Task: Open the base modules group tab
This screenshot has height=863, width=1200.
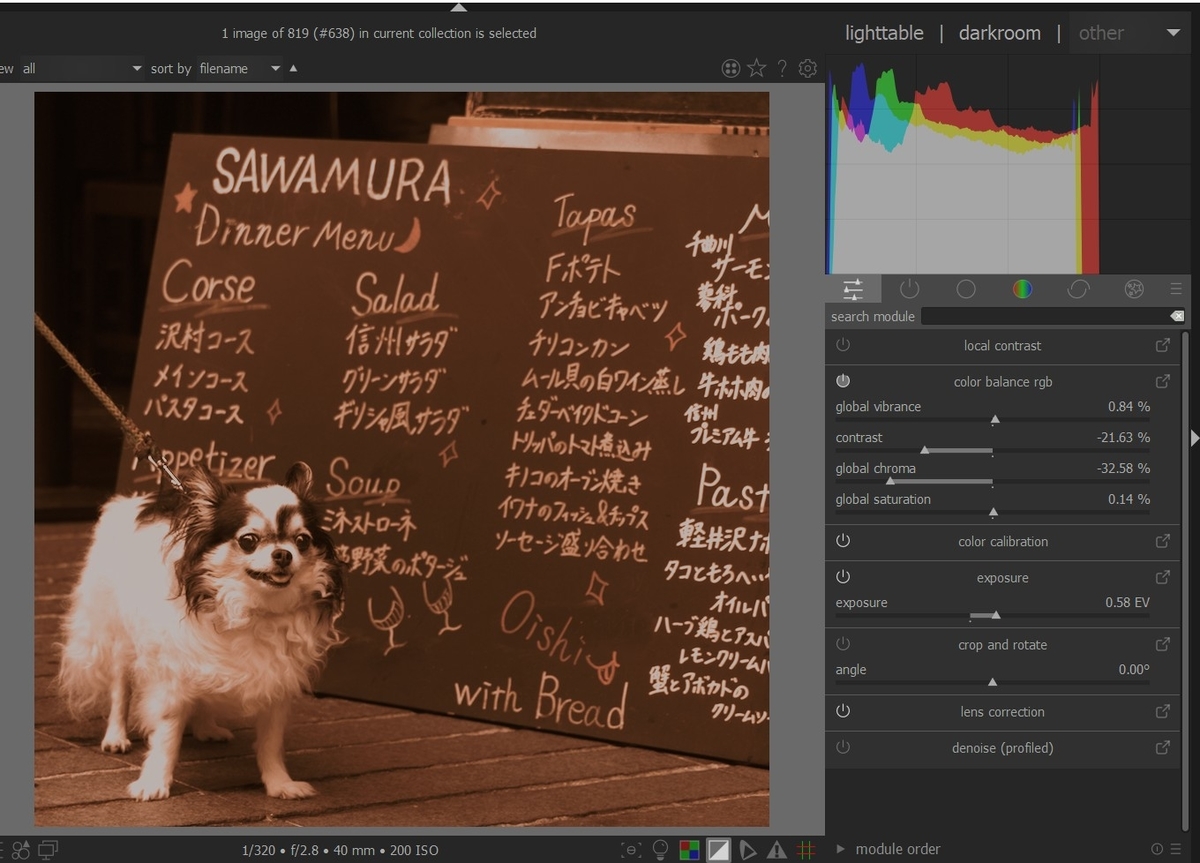Action: pyautogui.click(x=966, y=289)
